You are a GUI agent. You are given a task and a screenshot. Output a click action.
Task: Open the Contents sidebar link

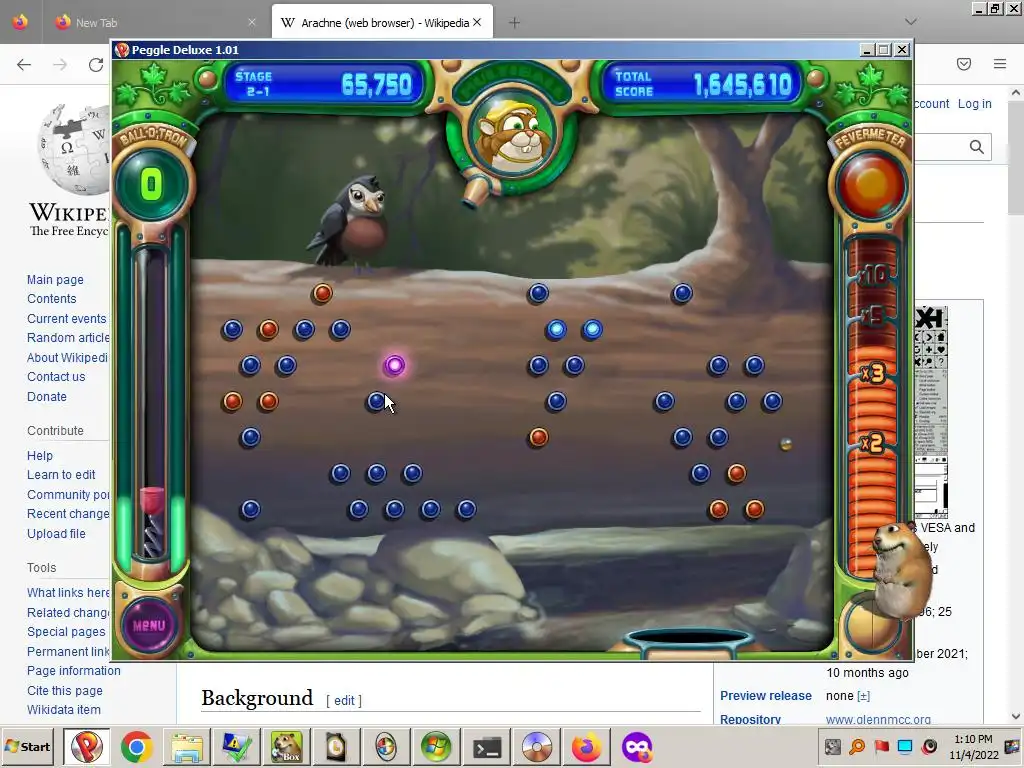(x=52, y=298)
